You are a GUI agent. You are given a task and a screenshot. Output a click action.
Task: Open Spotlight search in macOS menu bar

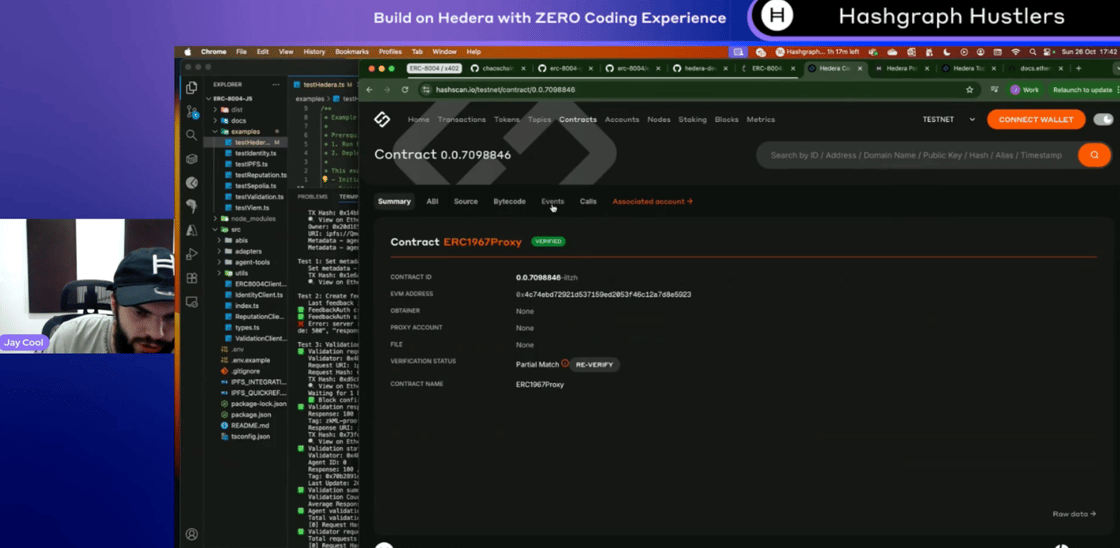[1032, 52]
